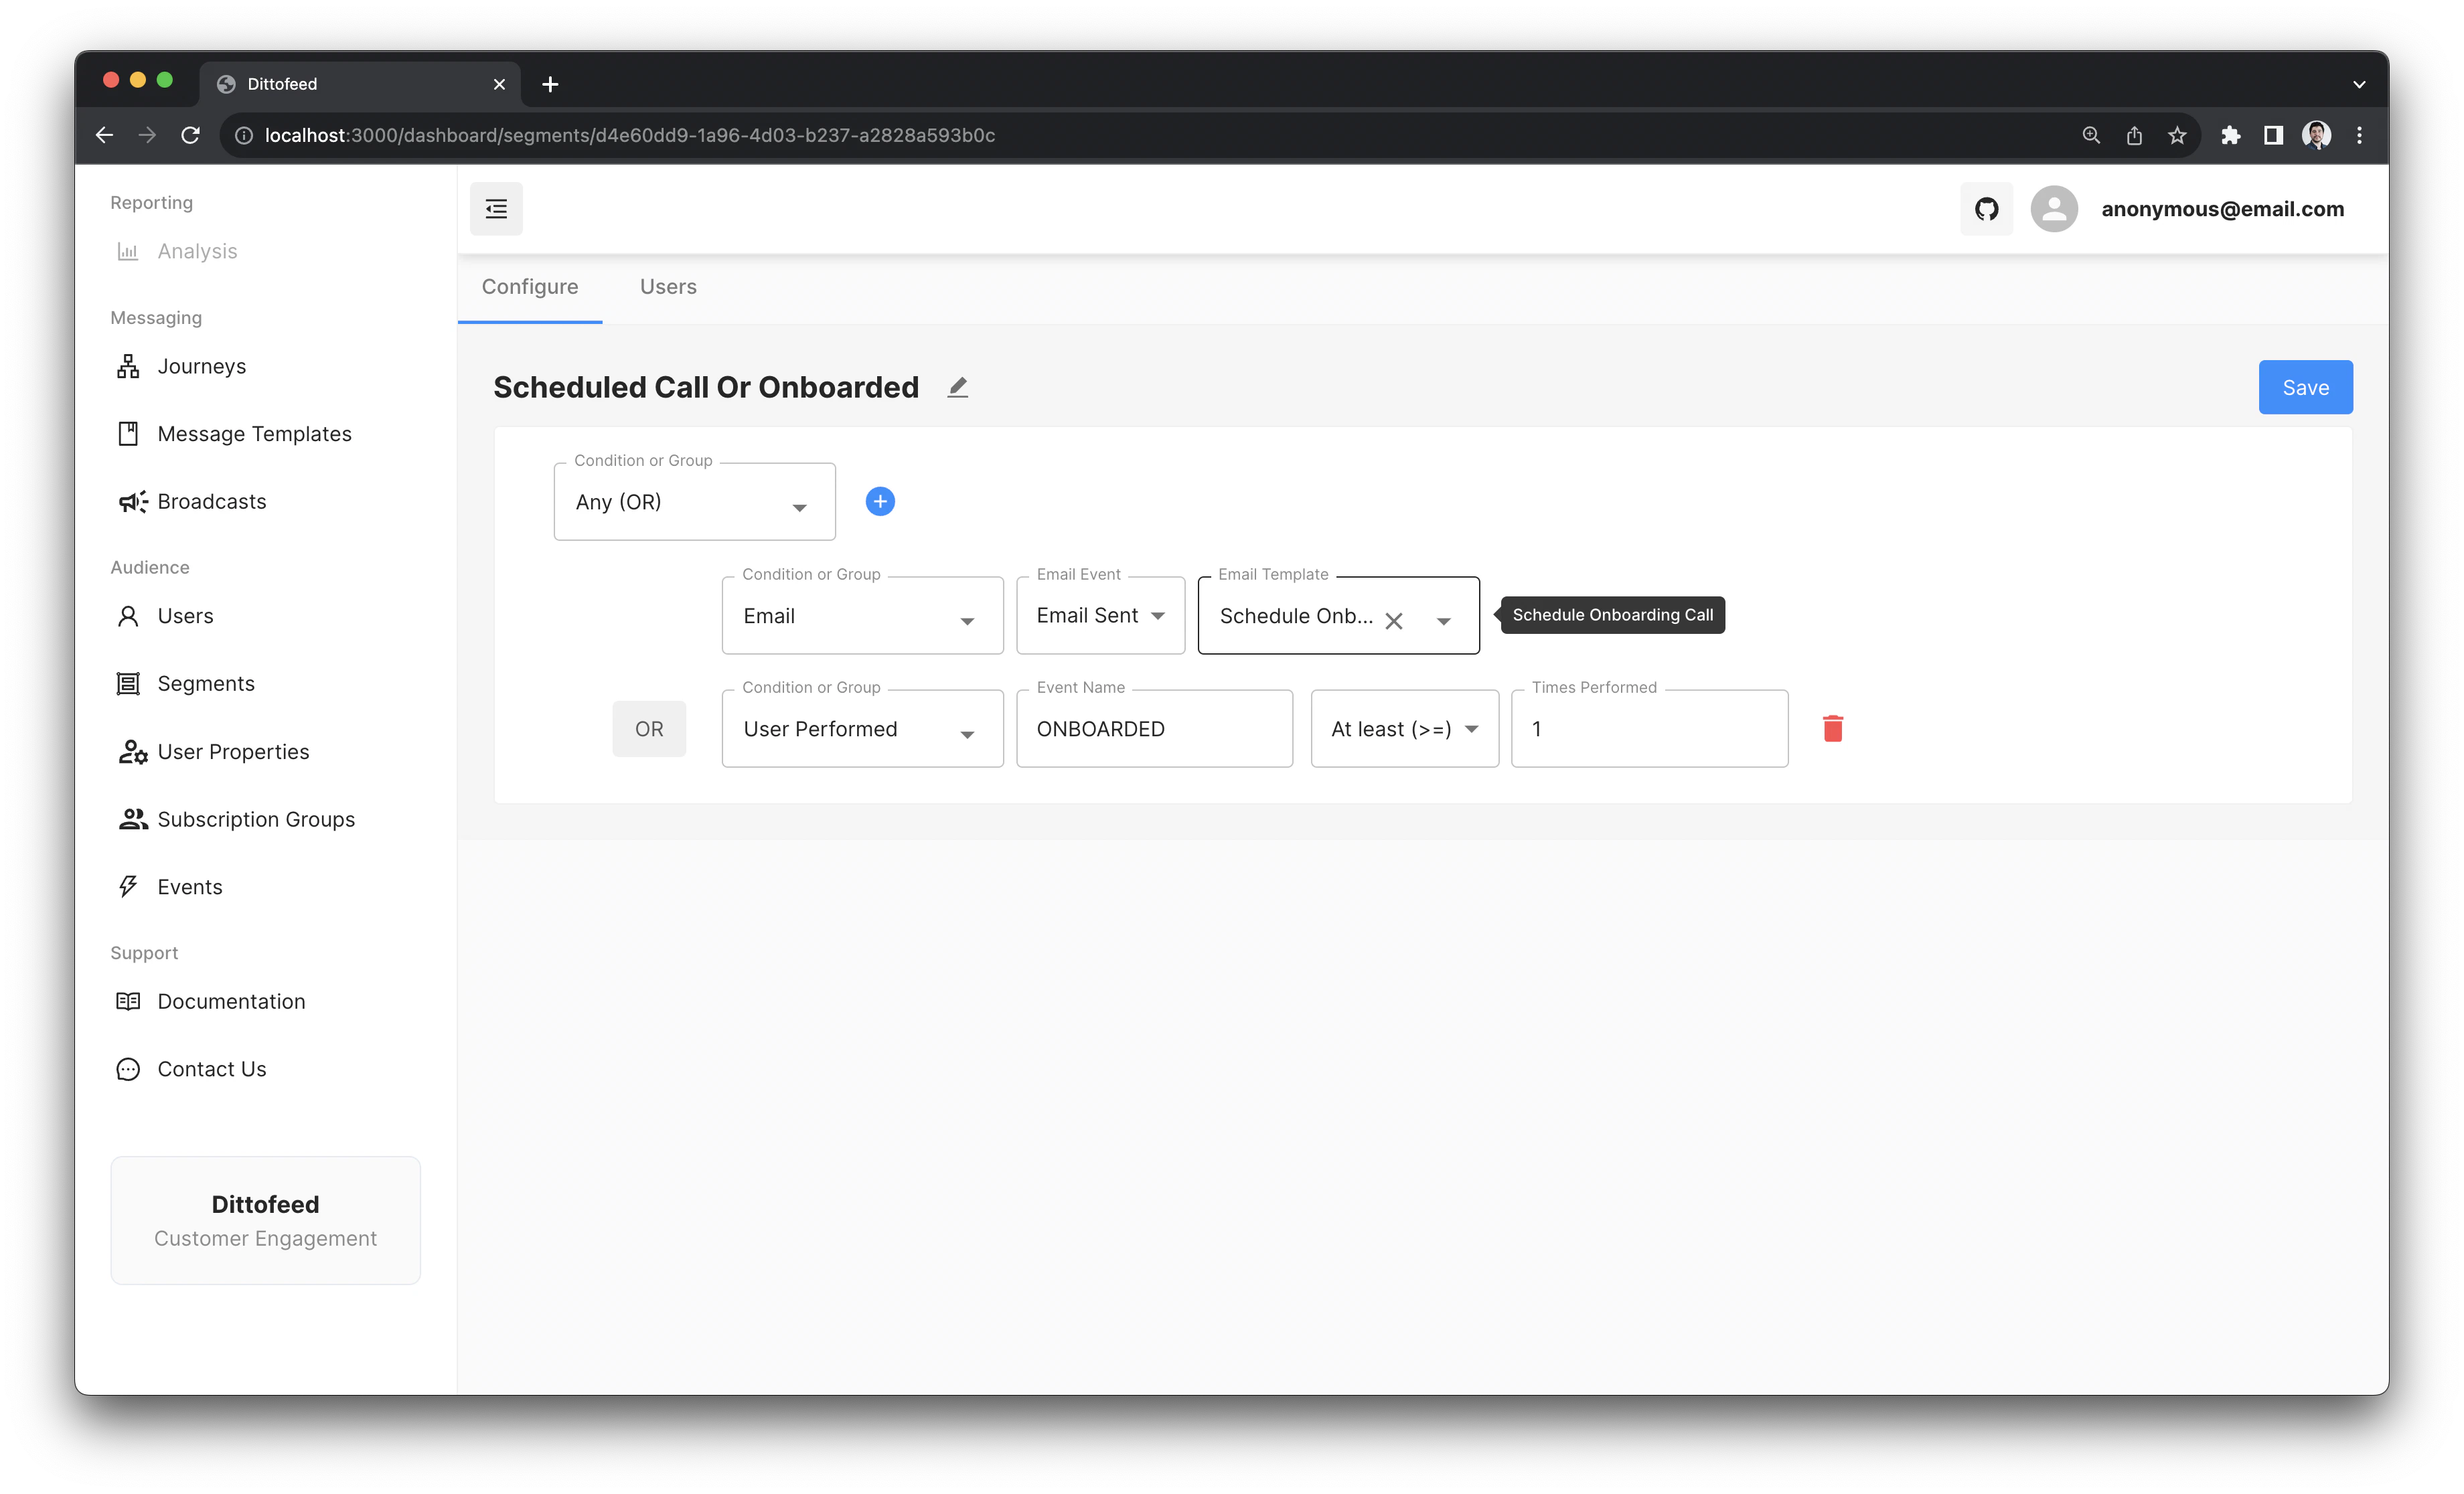This screenshot has width=2464, height=1494.
Task: Open the Events page
Action: 190,886
